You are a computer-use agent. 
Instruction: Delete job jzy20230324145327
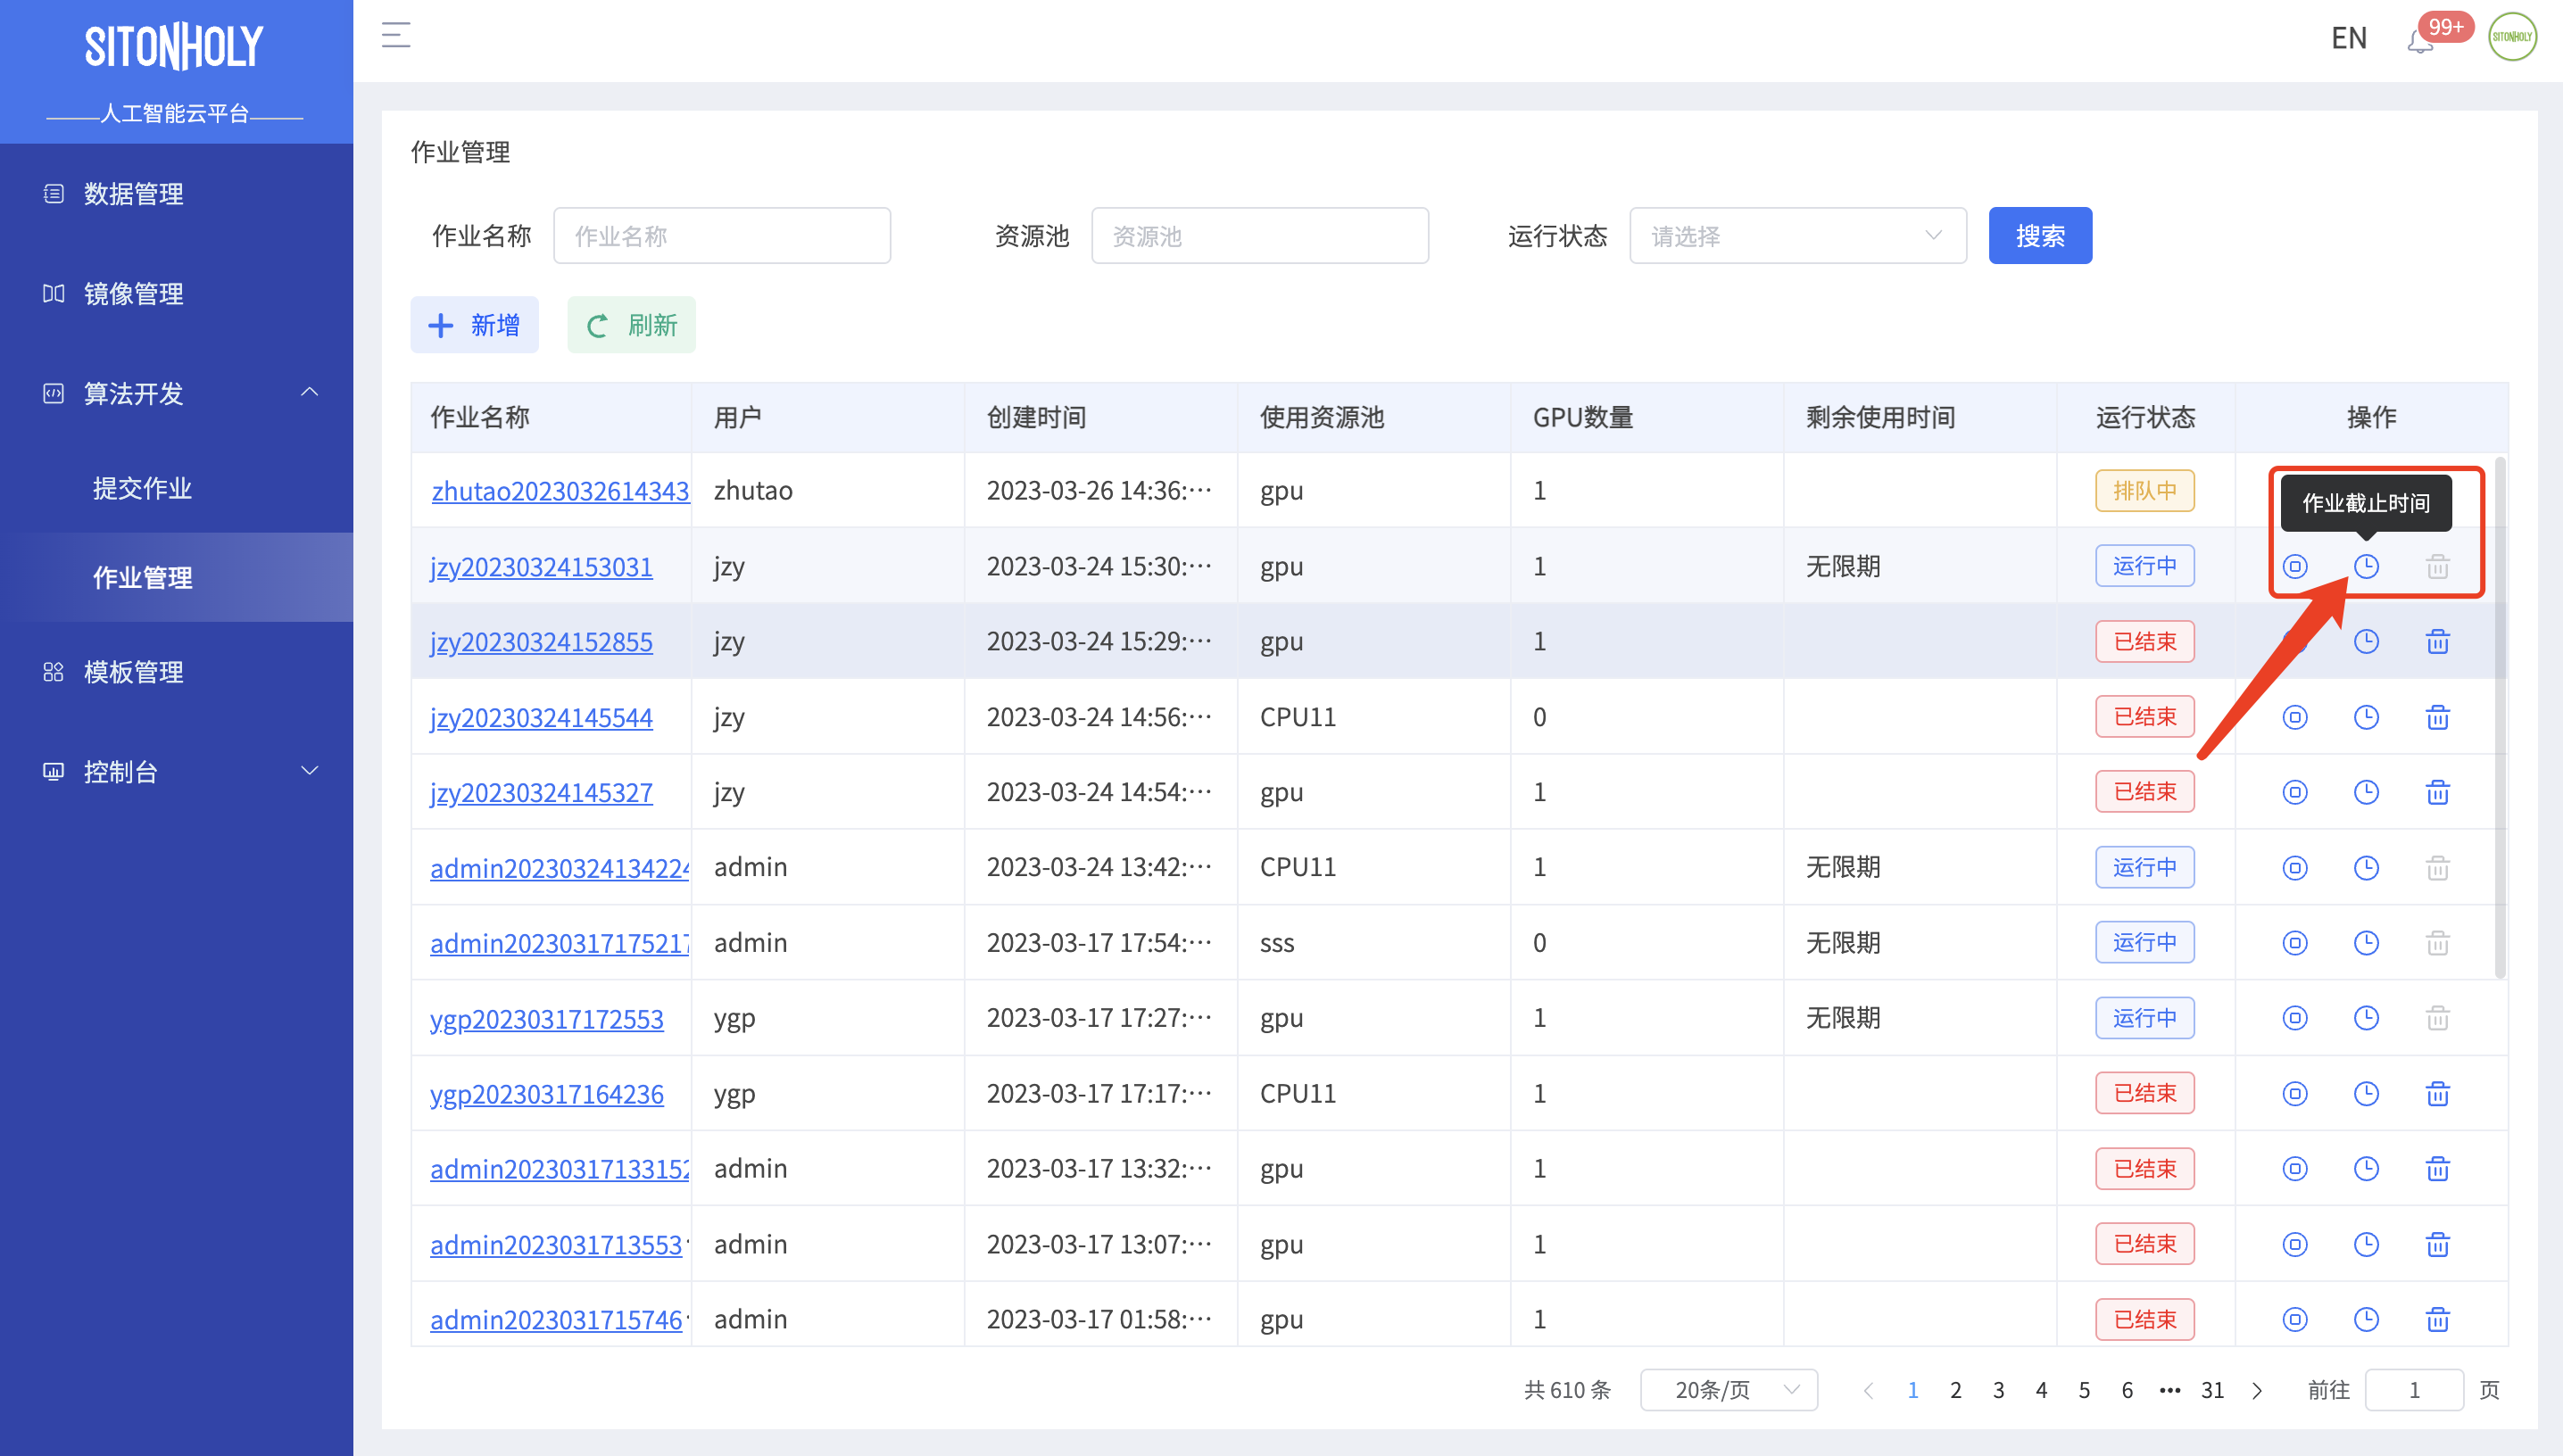(2438, 792)
